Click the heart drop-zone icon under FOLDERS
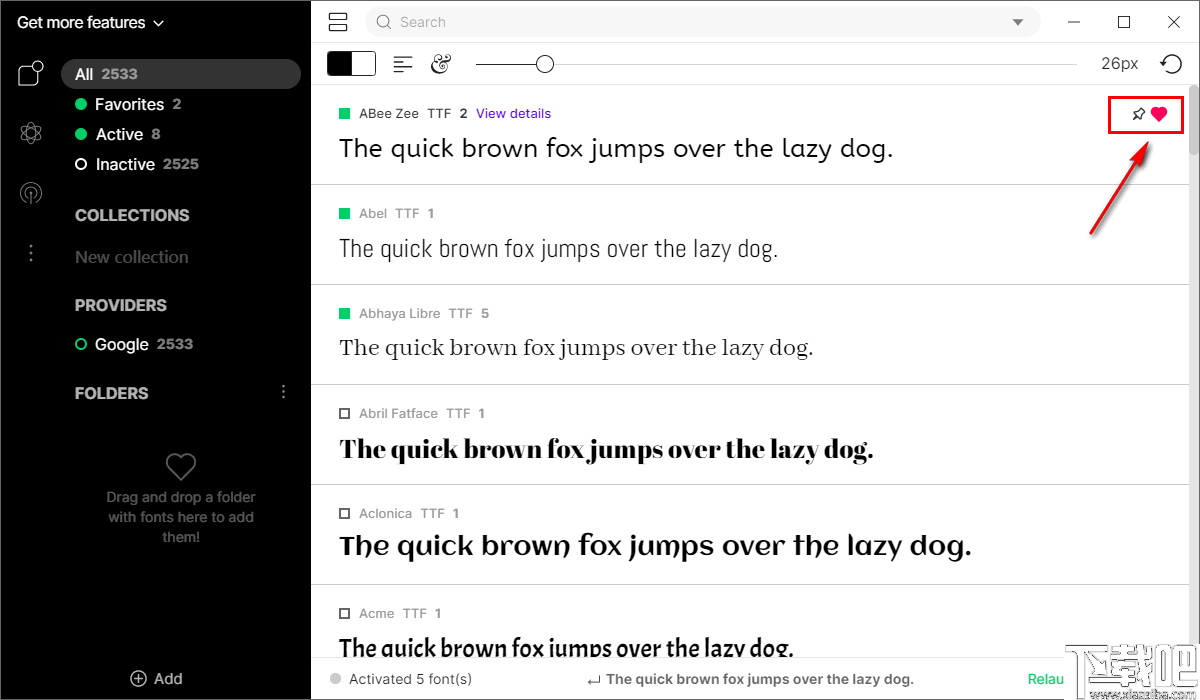 click(181, 466)
